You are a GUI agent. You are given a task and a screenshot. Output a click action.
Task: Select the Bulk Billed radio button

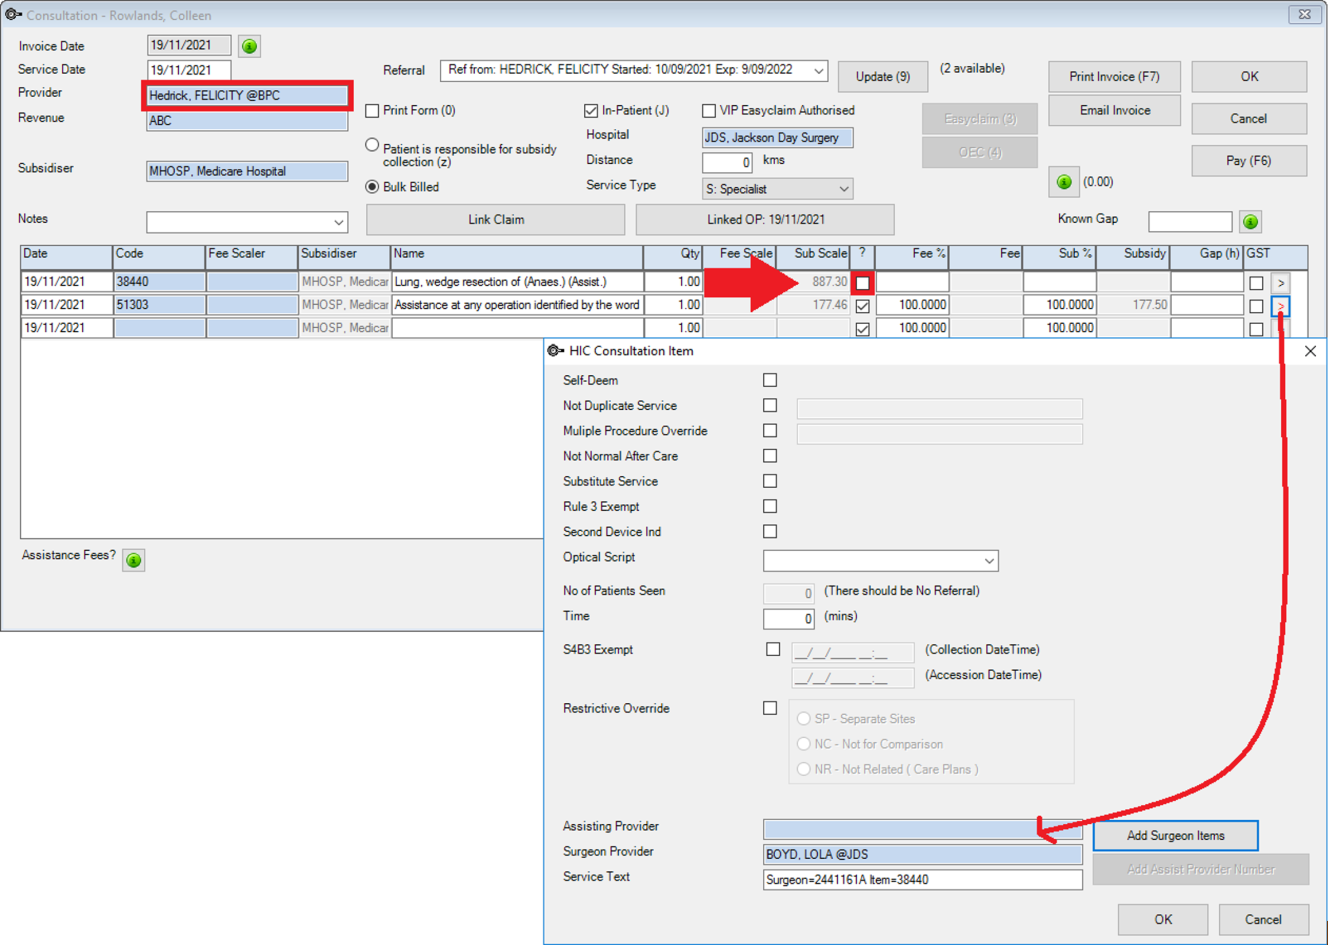(x=372, y=187)
